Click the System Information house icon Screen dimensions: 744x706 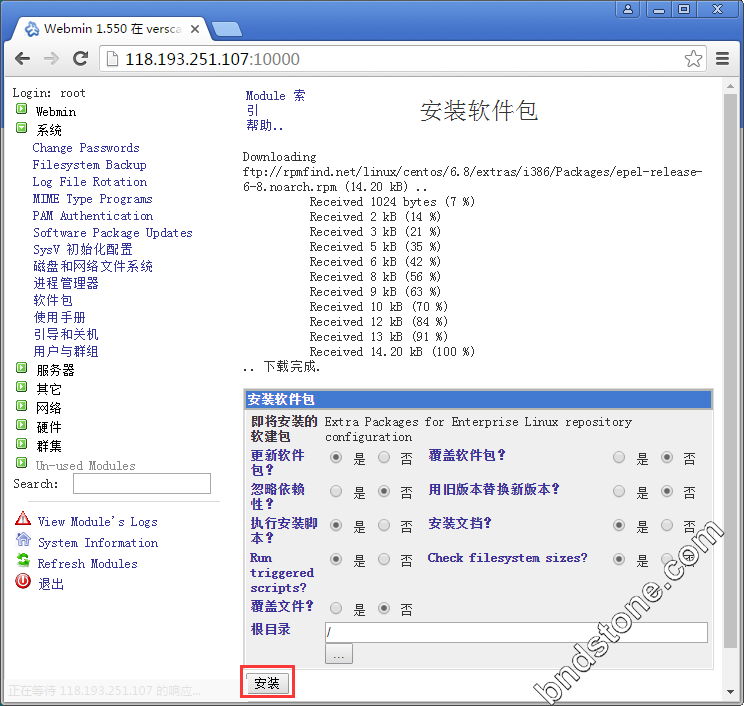[x=23, y=539]
